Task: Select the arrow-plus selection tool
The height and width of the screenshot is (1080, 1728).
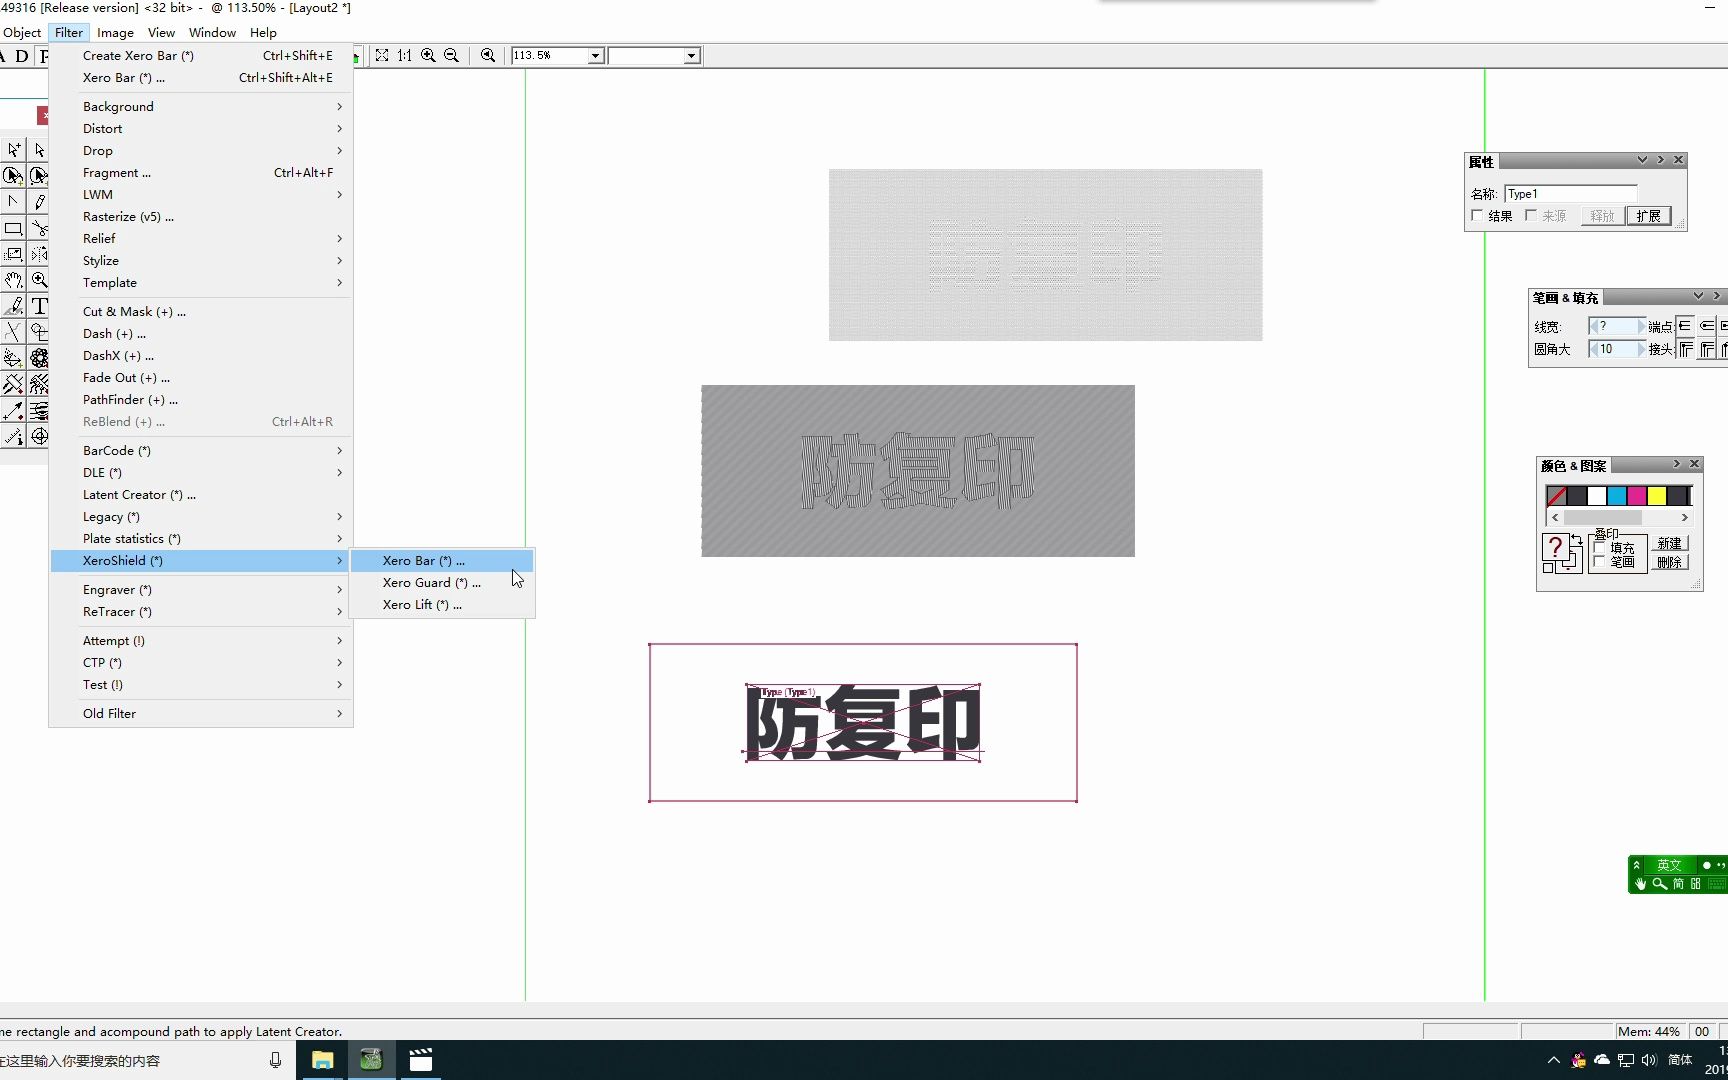Action: pos(13,150)
